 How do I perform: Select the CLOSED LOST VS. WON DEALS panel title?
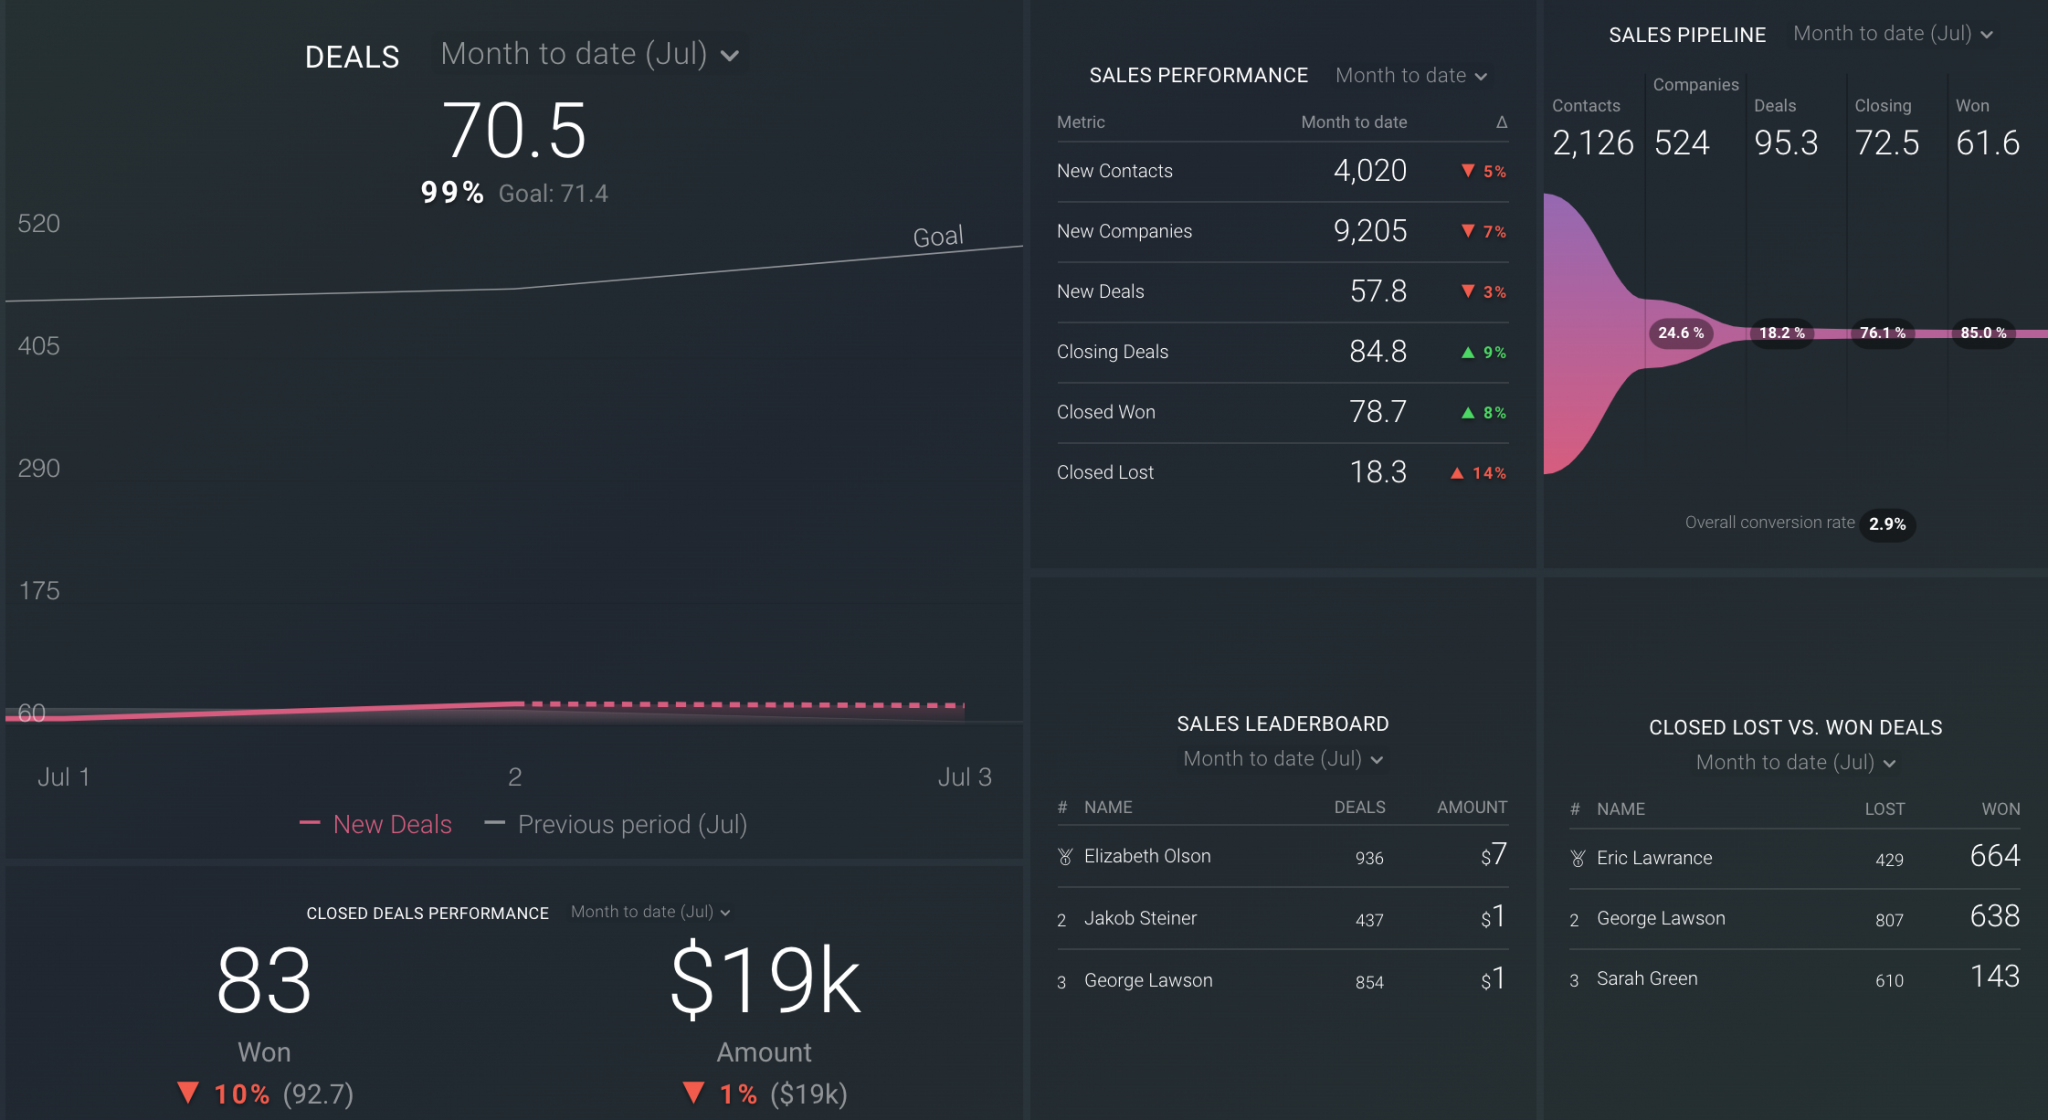[1795, 727]
